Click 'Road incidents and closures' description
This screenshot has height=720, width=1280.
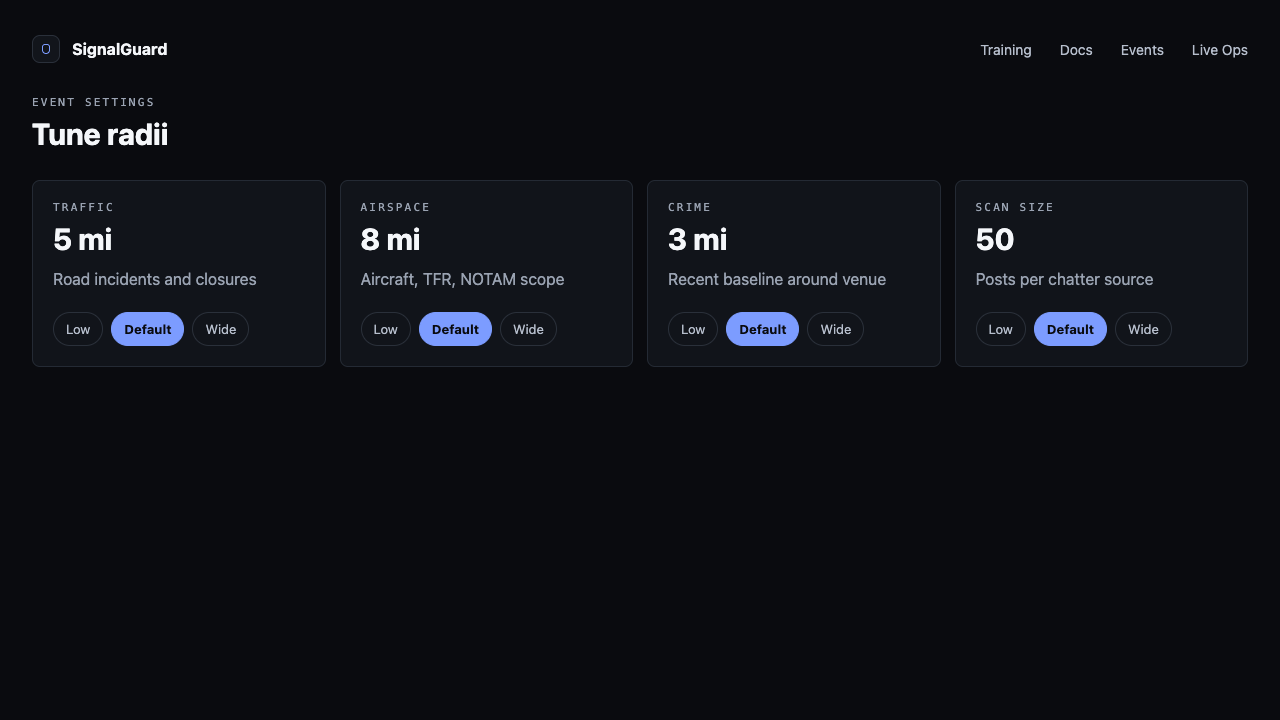(155, 279)
